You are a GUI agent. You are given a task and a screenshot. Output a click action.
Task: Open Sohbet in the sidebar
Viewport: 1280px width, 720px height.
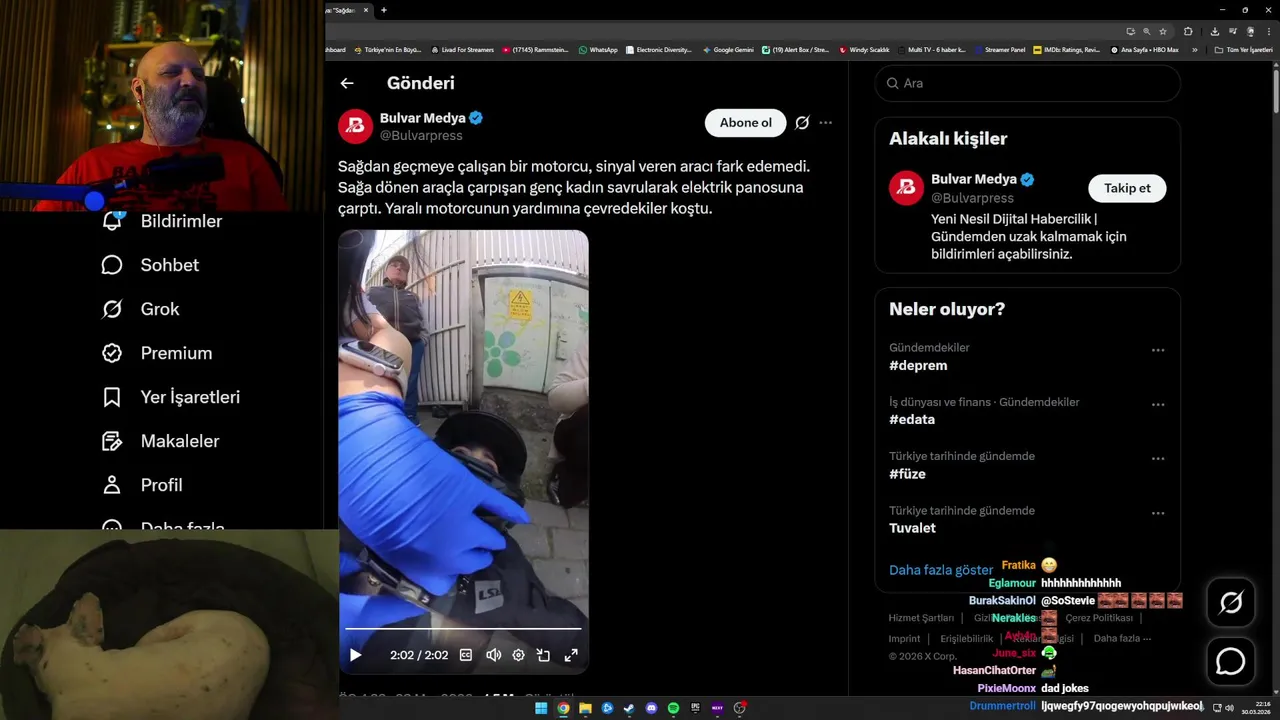(x=150, y=265)
